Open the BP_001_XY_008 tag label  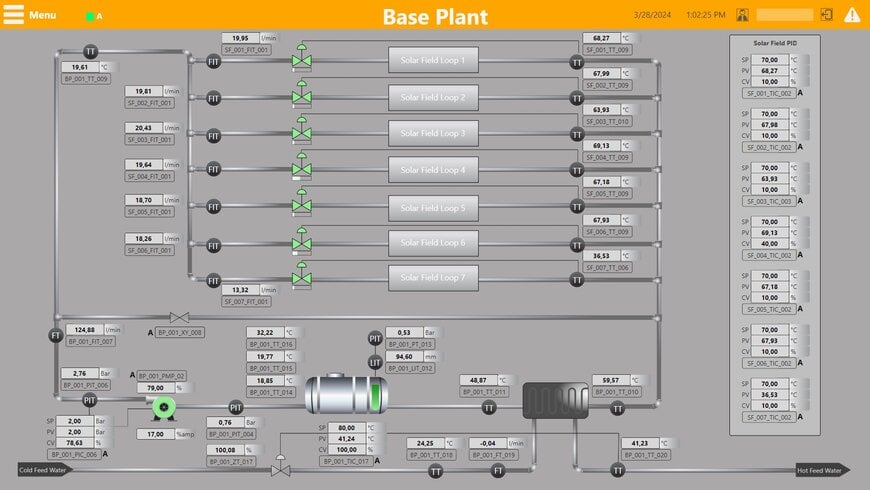180,332
